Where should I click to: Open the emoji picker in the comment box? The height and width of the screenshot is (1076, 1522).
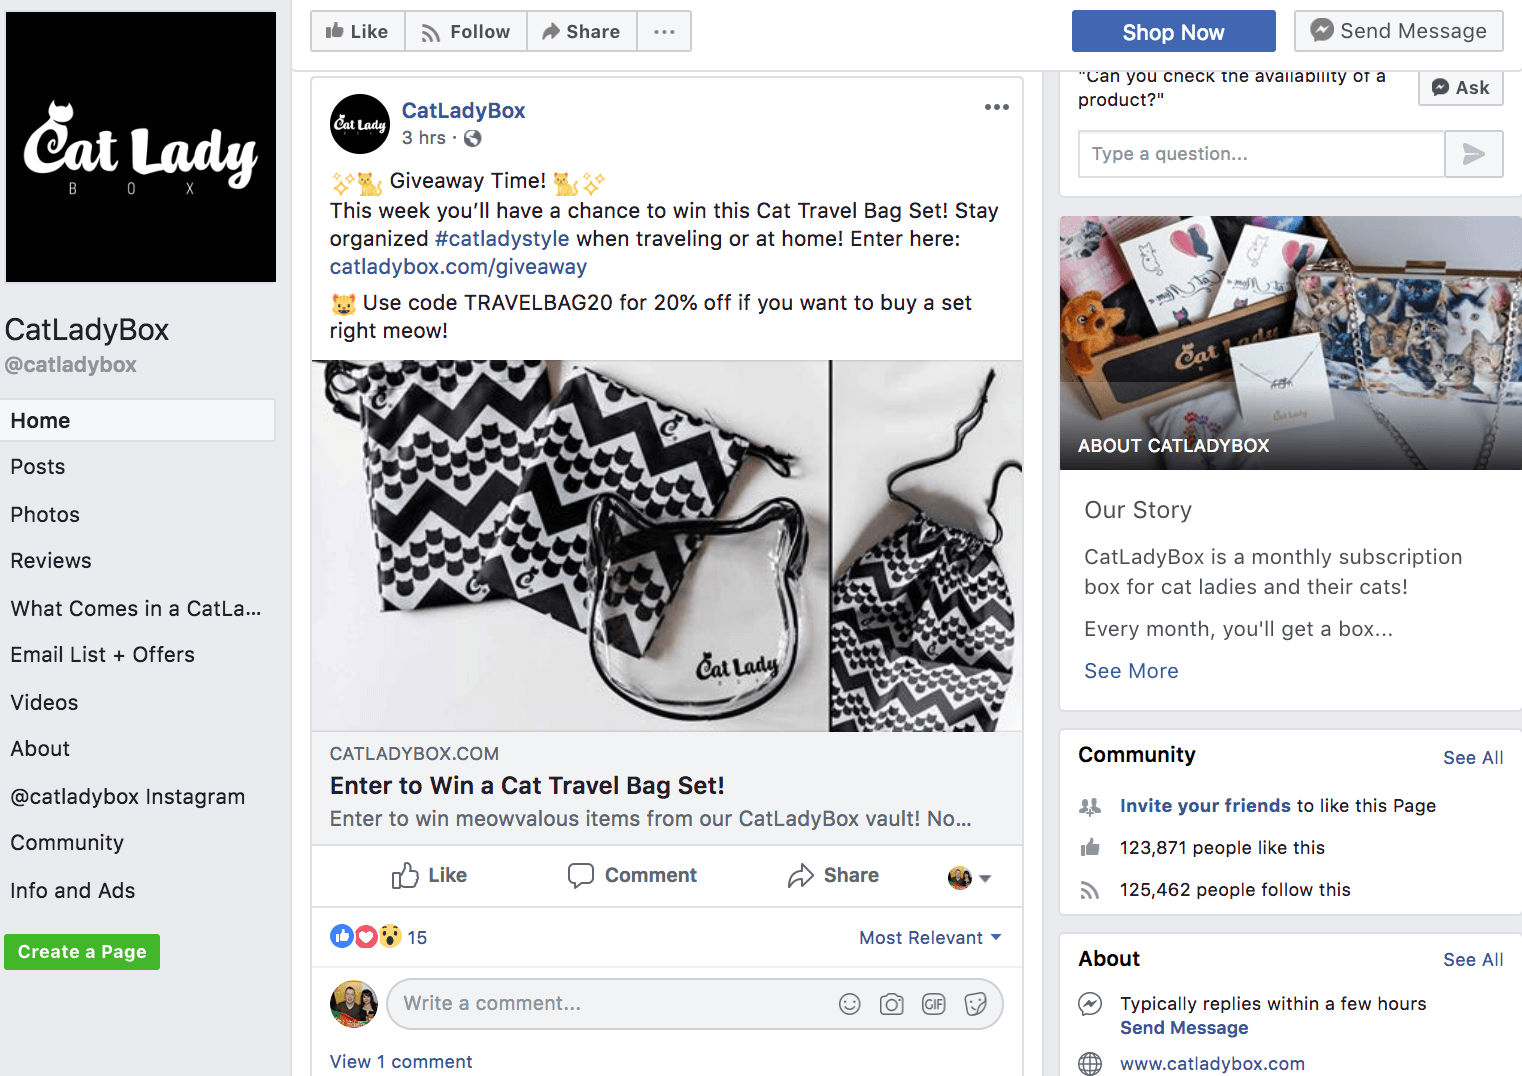click(849, 1004)
